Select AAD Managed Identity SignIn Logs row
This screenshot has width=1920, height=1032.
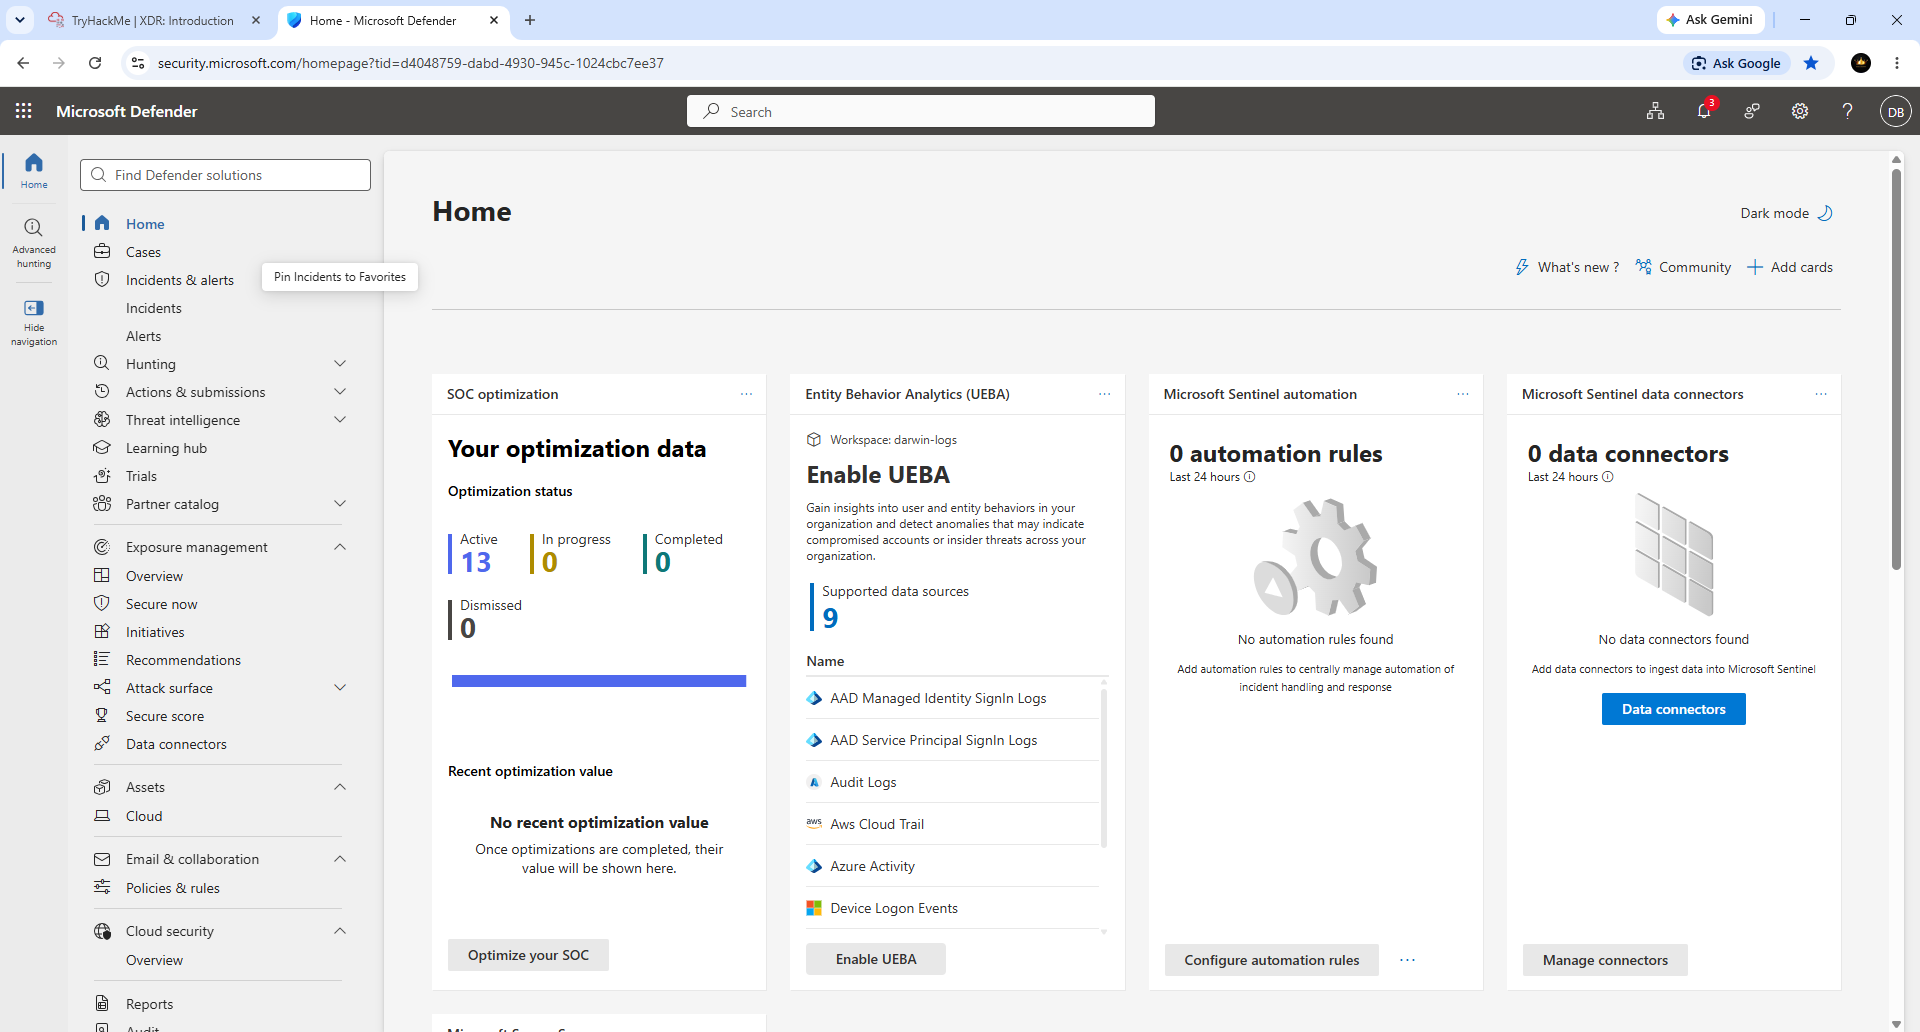952,698
